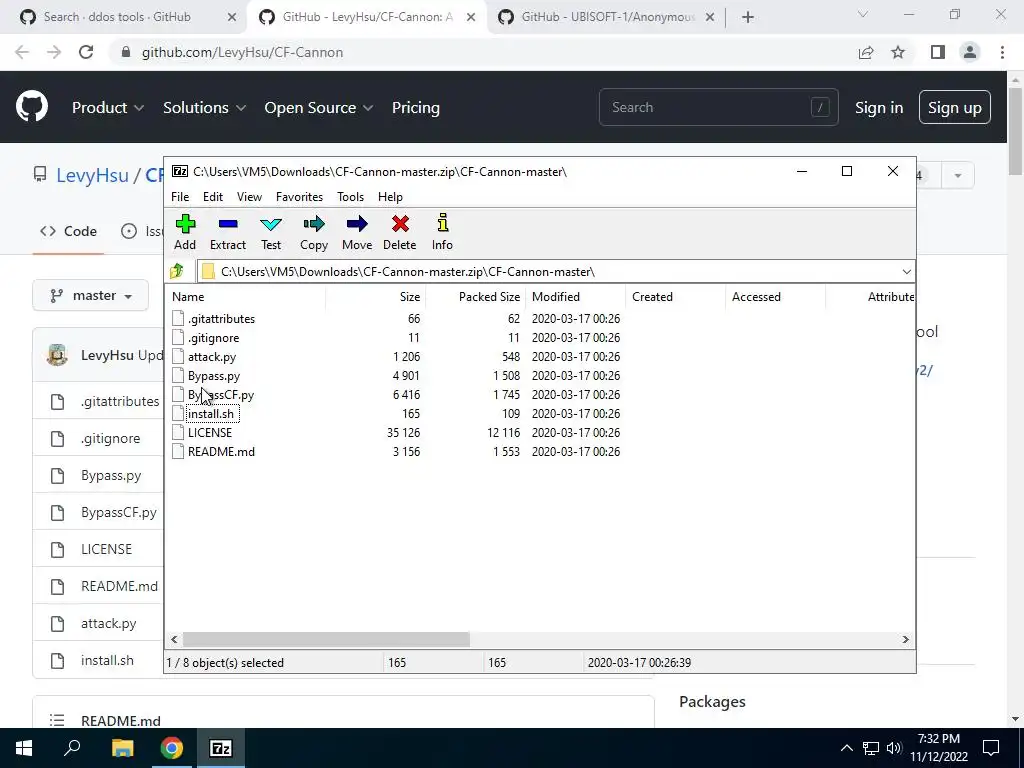Click the right arrow of the 7-Zip scrollbar
Image resolution: width=1024 pixels, height=768 pixels.
tap(906, 639)
